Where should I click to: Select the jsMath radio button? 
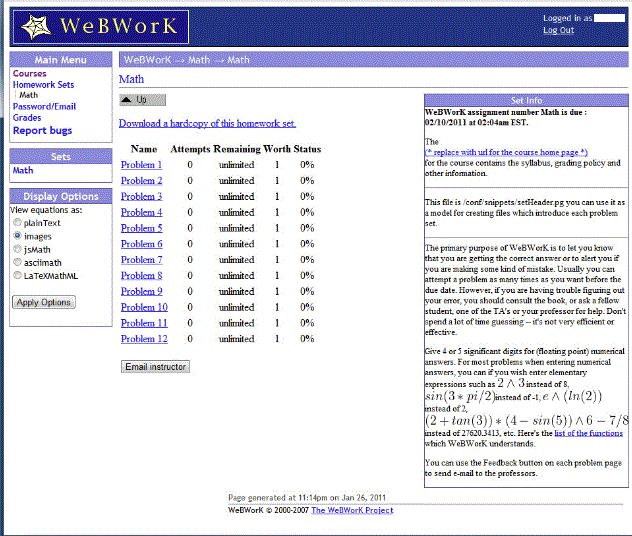[17, 249]
